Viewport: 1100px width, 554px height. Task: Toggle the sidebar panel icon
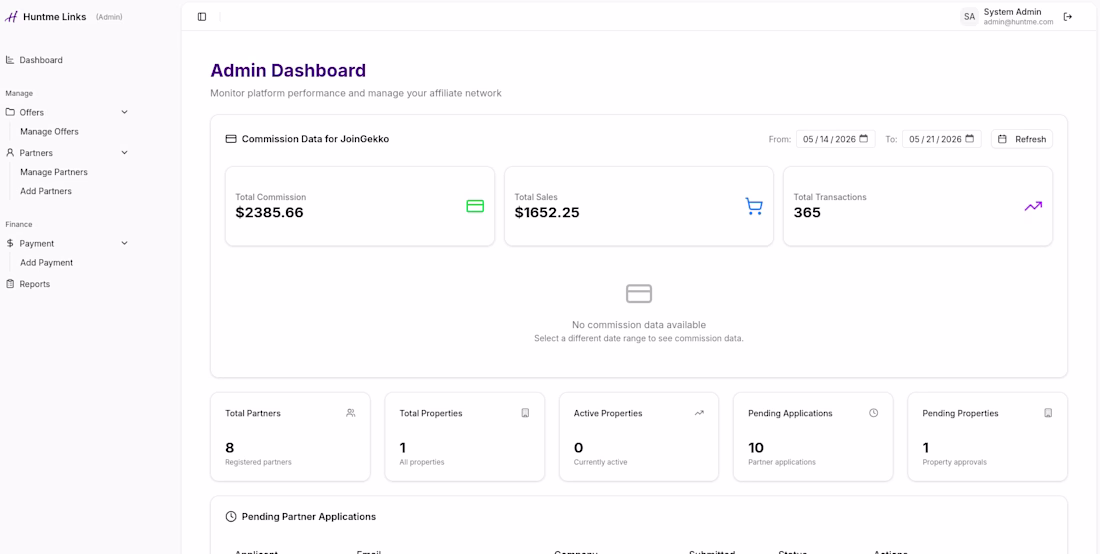[x=202, y=17]
